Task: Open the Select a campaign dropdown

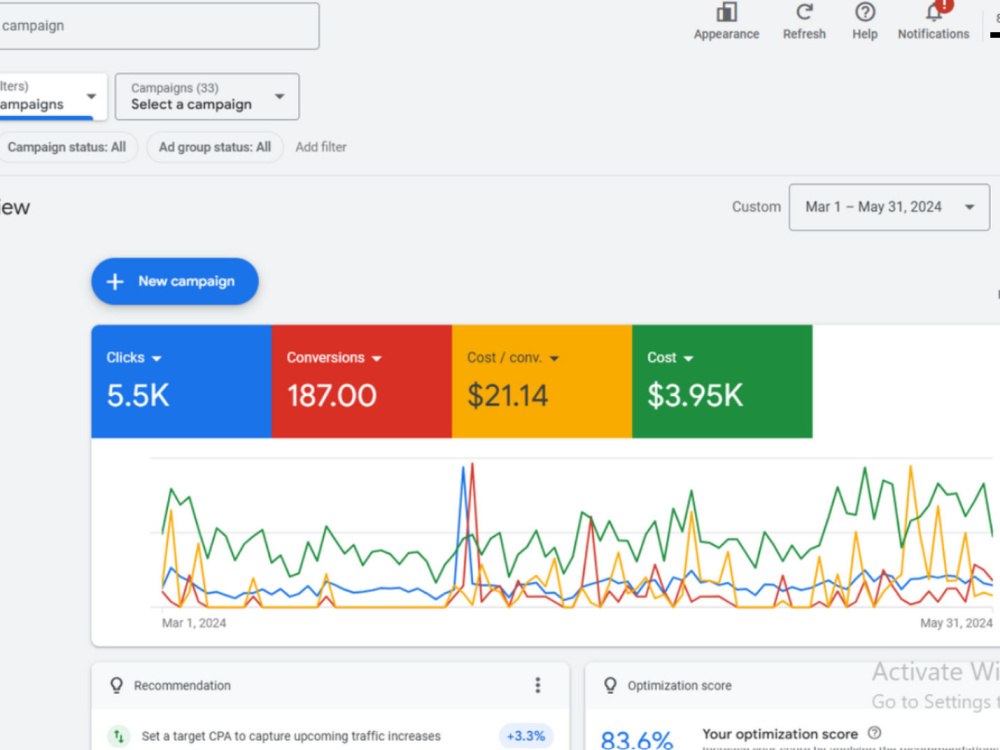Action: (x=207, y=96)
